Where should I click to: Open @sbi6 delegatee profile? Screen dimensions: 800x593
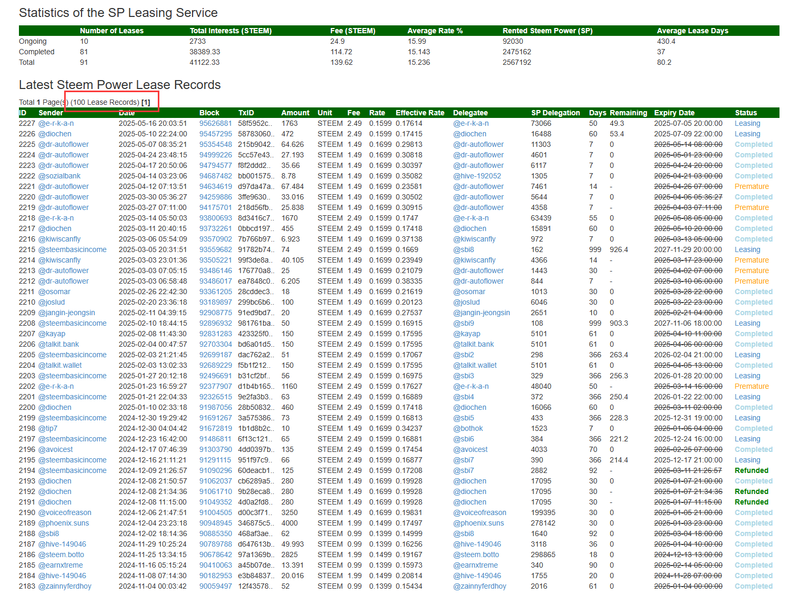463,439
